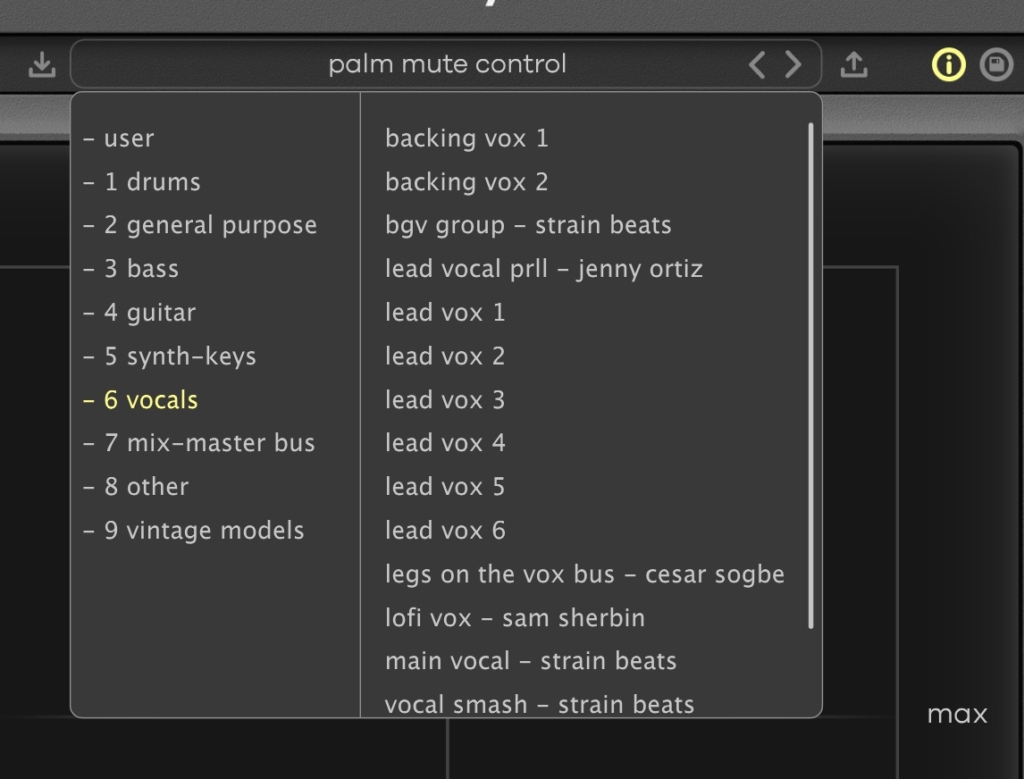
Task: Click the export preset upload icon
Action: point(853,66)
